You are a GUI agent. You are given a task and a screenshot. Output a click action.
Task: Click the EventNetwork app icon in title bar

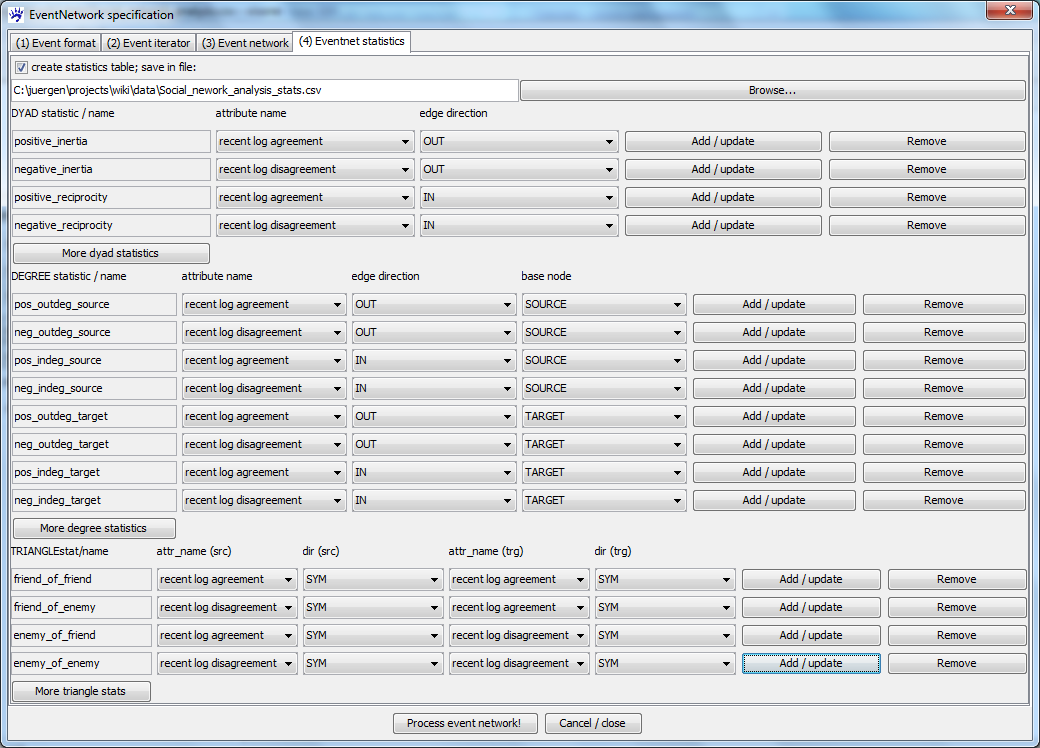(x=16, y=14)
